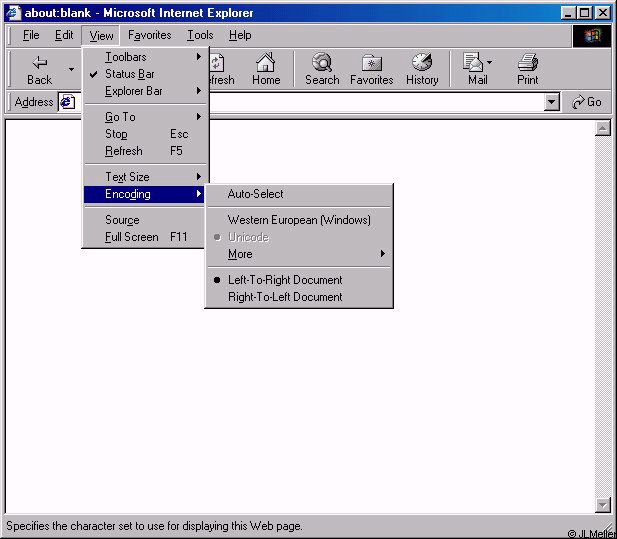
Task: Show the History panel icon
Action: coord(422,63)
